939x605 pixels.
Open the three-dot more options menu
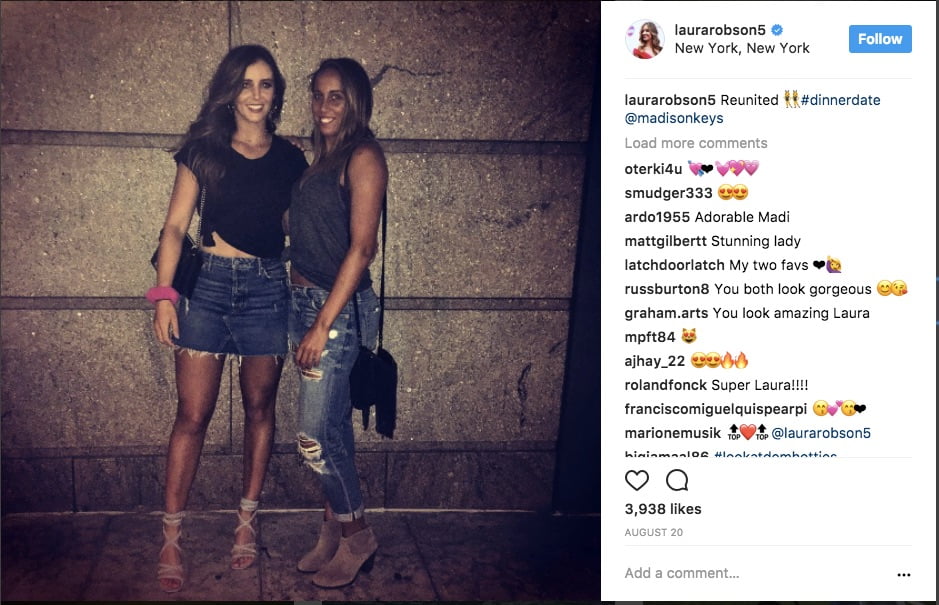pos(904,574)
